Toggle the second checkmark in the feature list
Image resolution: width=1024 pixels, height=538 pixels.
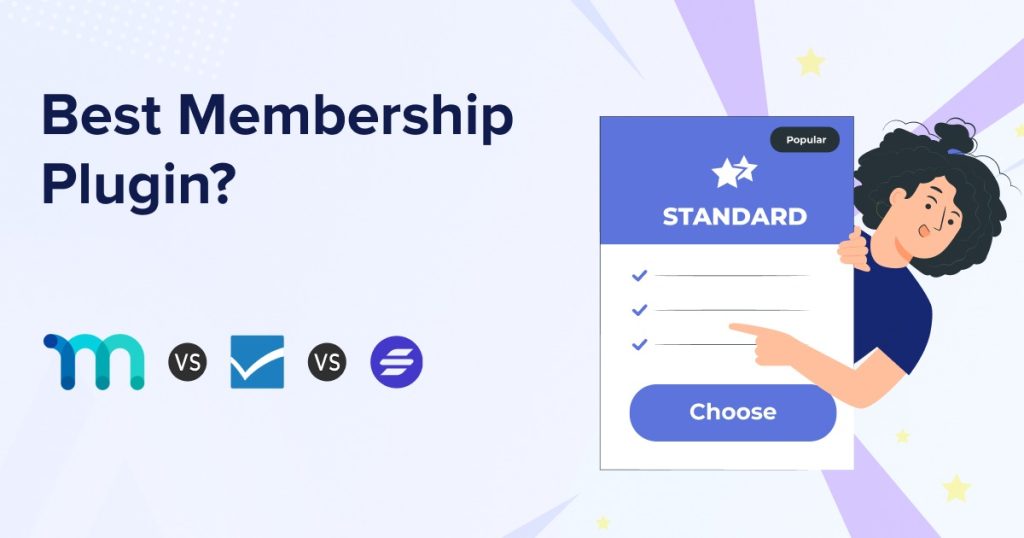(640, 310)
